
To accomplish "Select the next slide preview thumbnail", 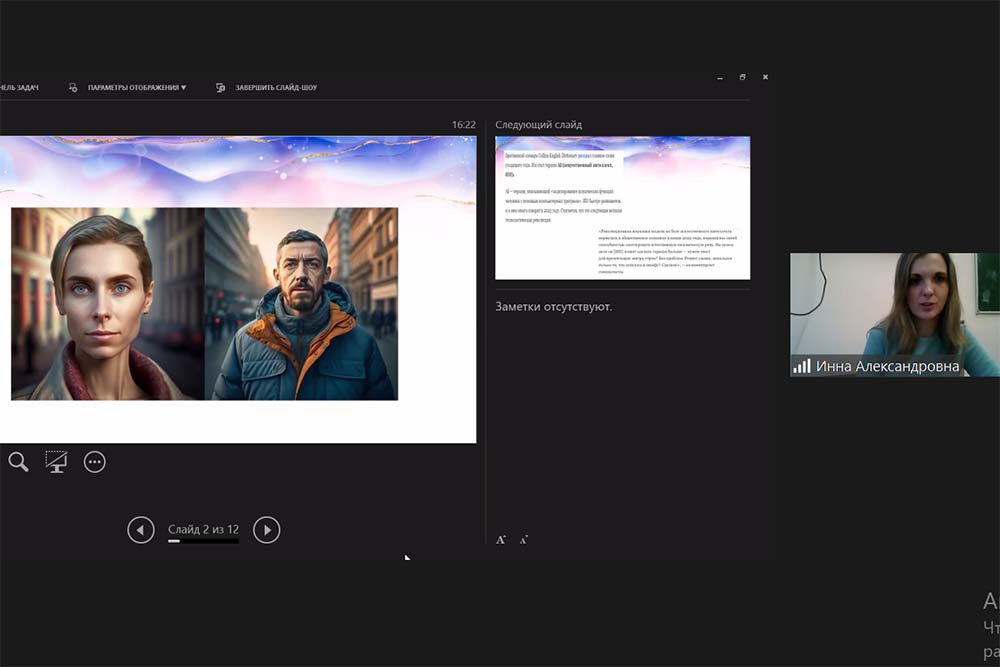I will pos(622,208).
